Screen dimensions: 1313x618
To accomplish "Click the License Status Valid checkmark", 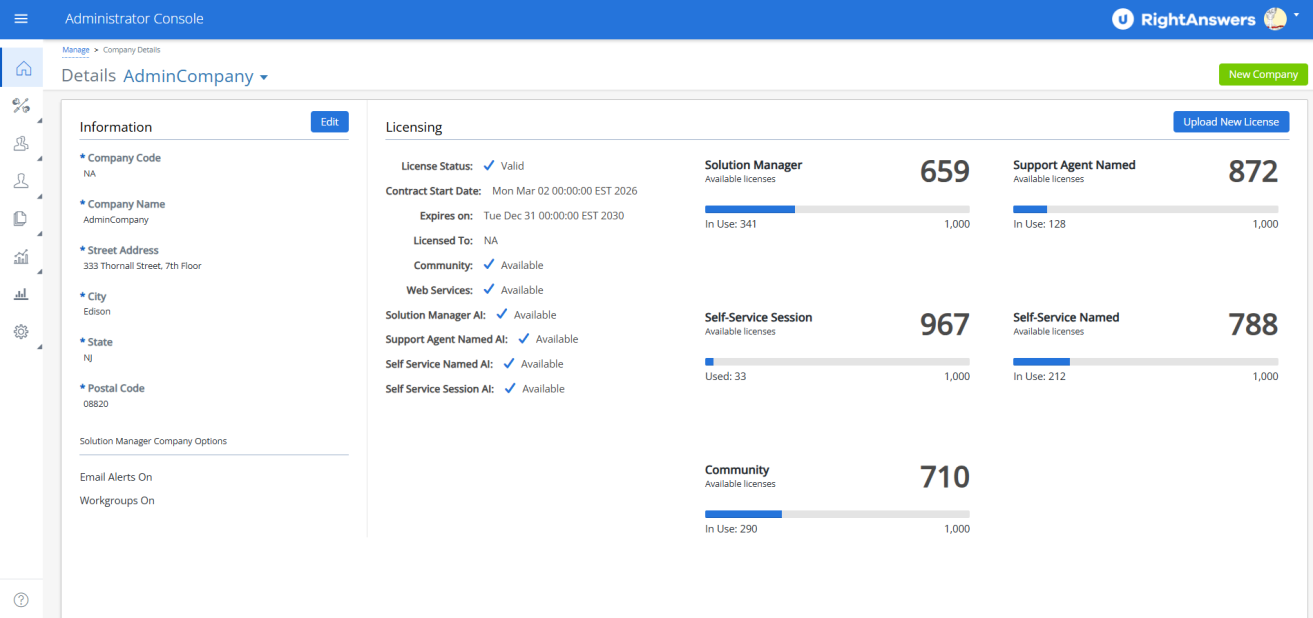I will pyautogui.click(x=489, y=166).
